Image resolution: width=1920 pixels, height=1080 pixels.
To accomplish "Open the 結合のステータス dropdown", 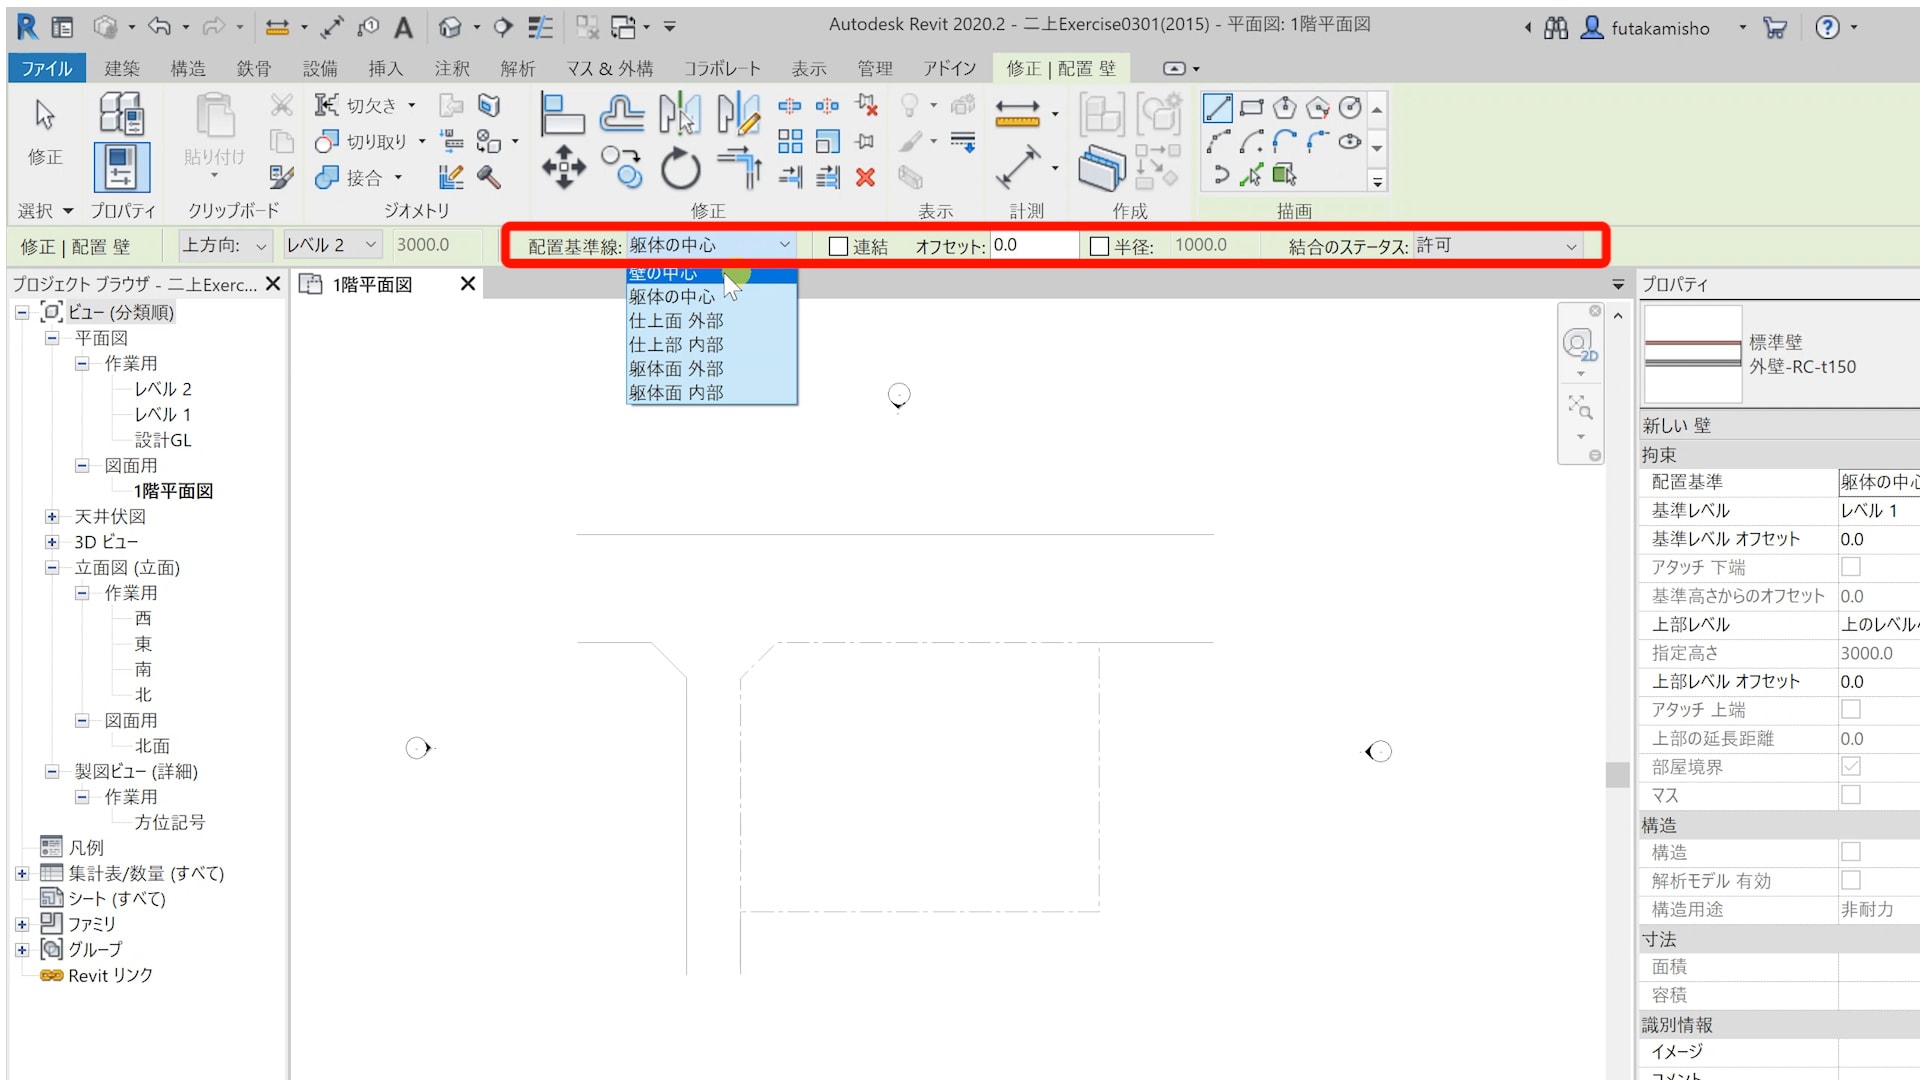I will click(1497, 246).
